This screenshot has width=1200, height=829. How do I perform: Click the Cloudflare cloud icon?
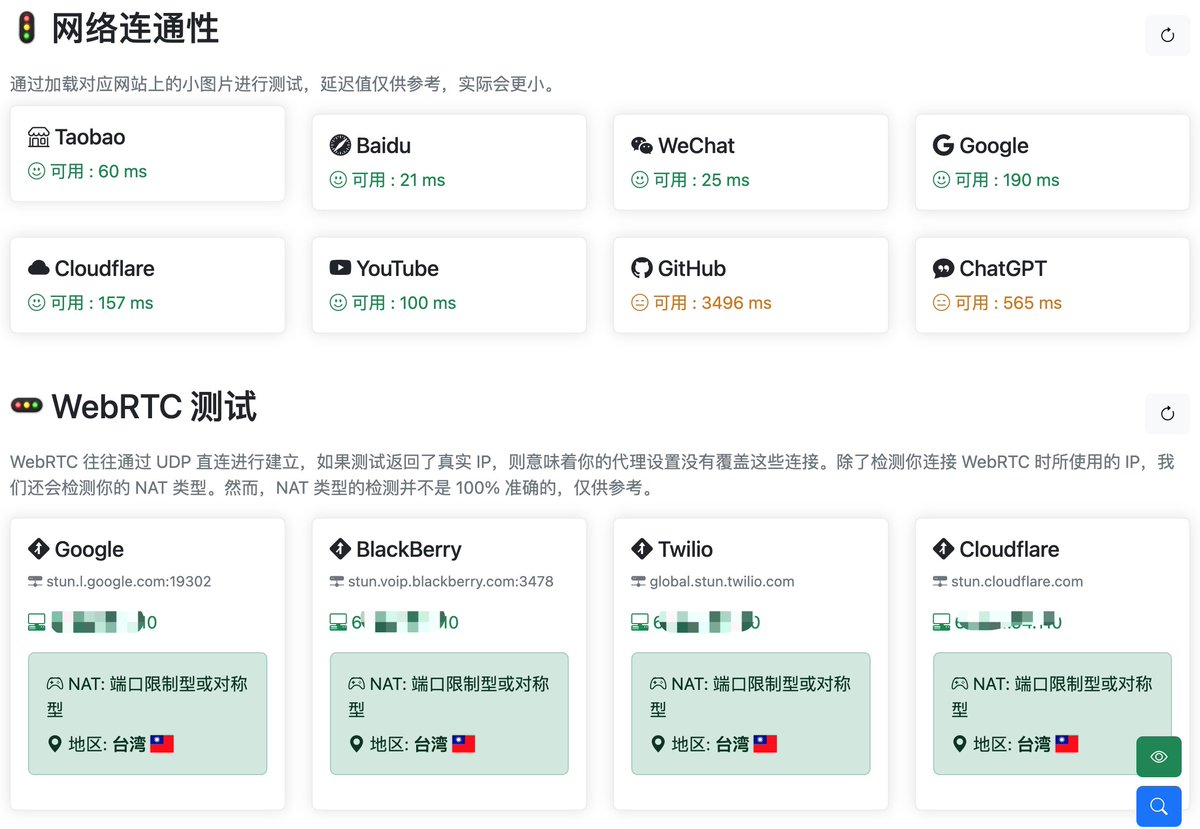tap(37, 268)
